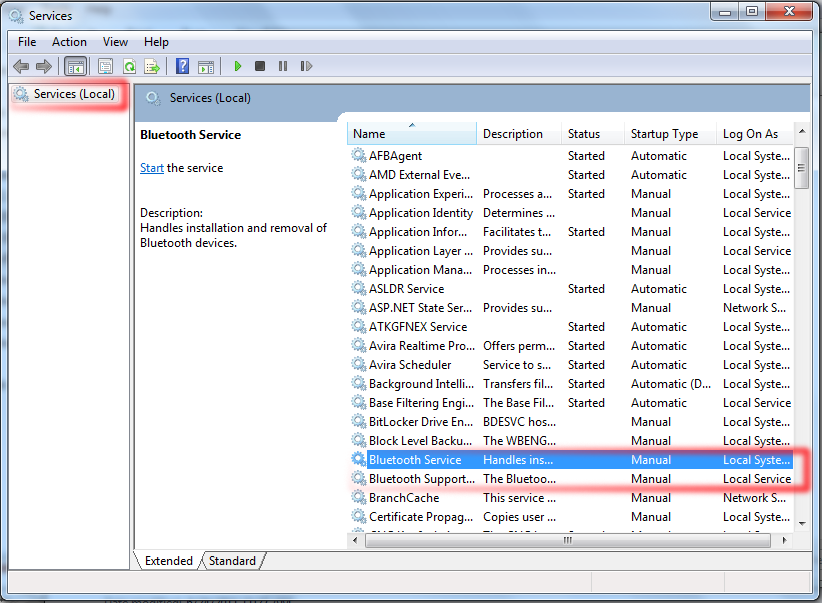
Task: Click the vertical scrollbar thumb
Action: 802,168
